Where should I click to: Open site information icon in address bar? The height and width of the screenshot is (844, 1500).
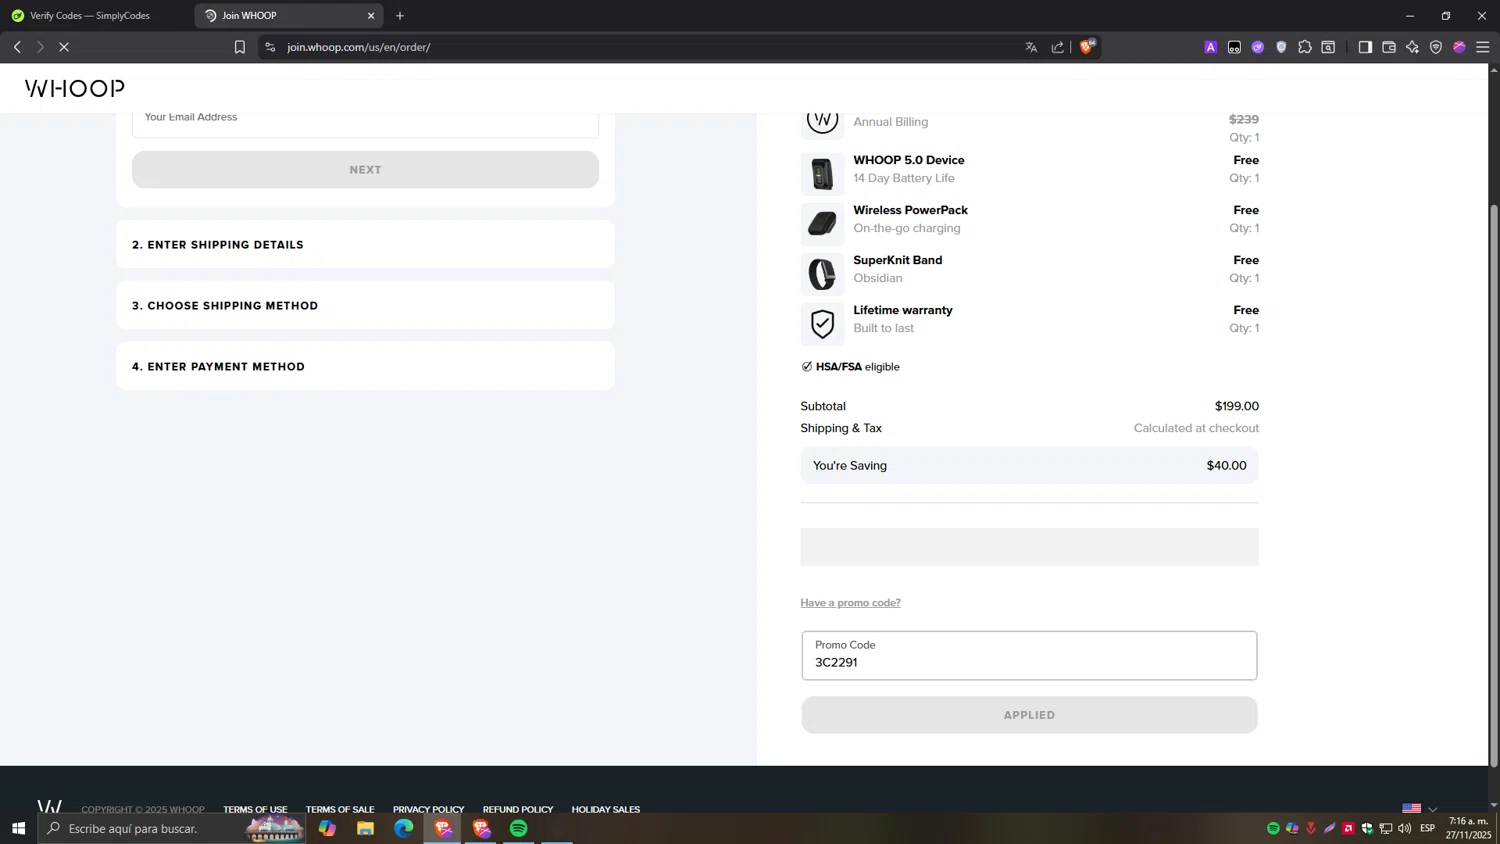(x=270, y=47)
